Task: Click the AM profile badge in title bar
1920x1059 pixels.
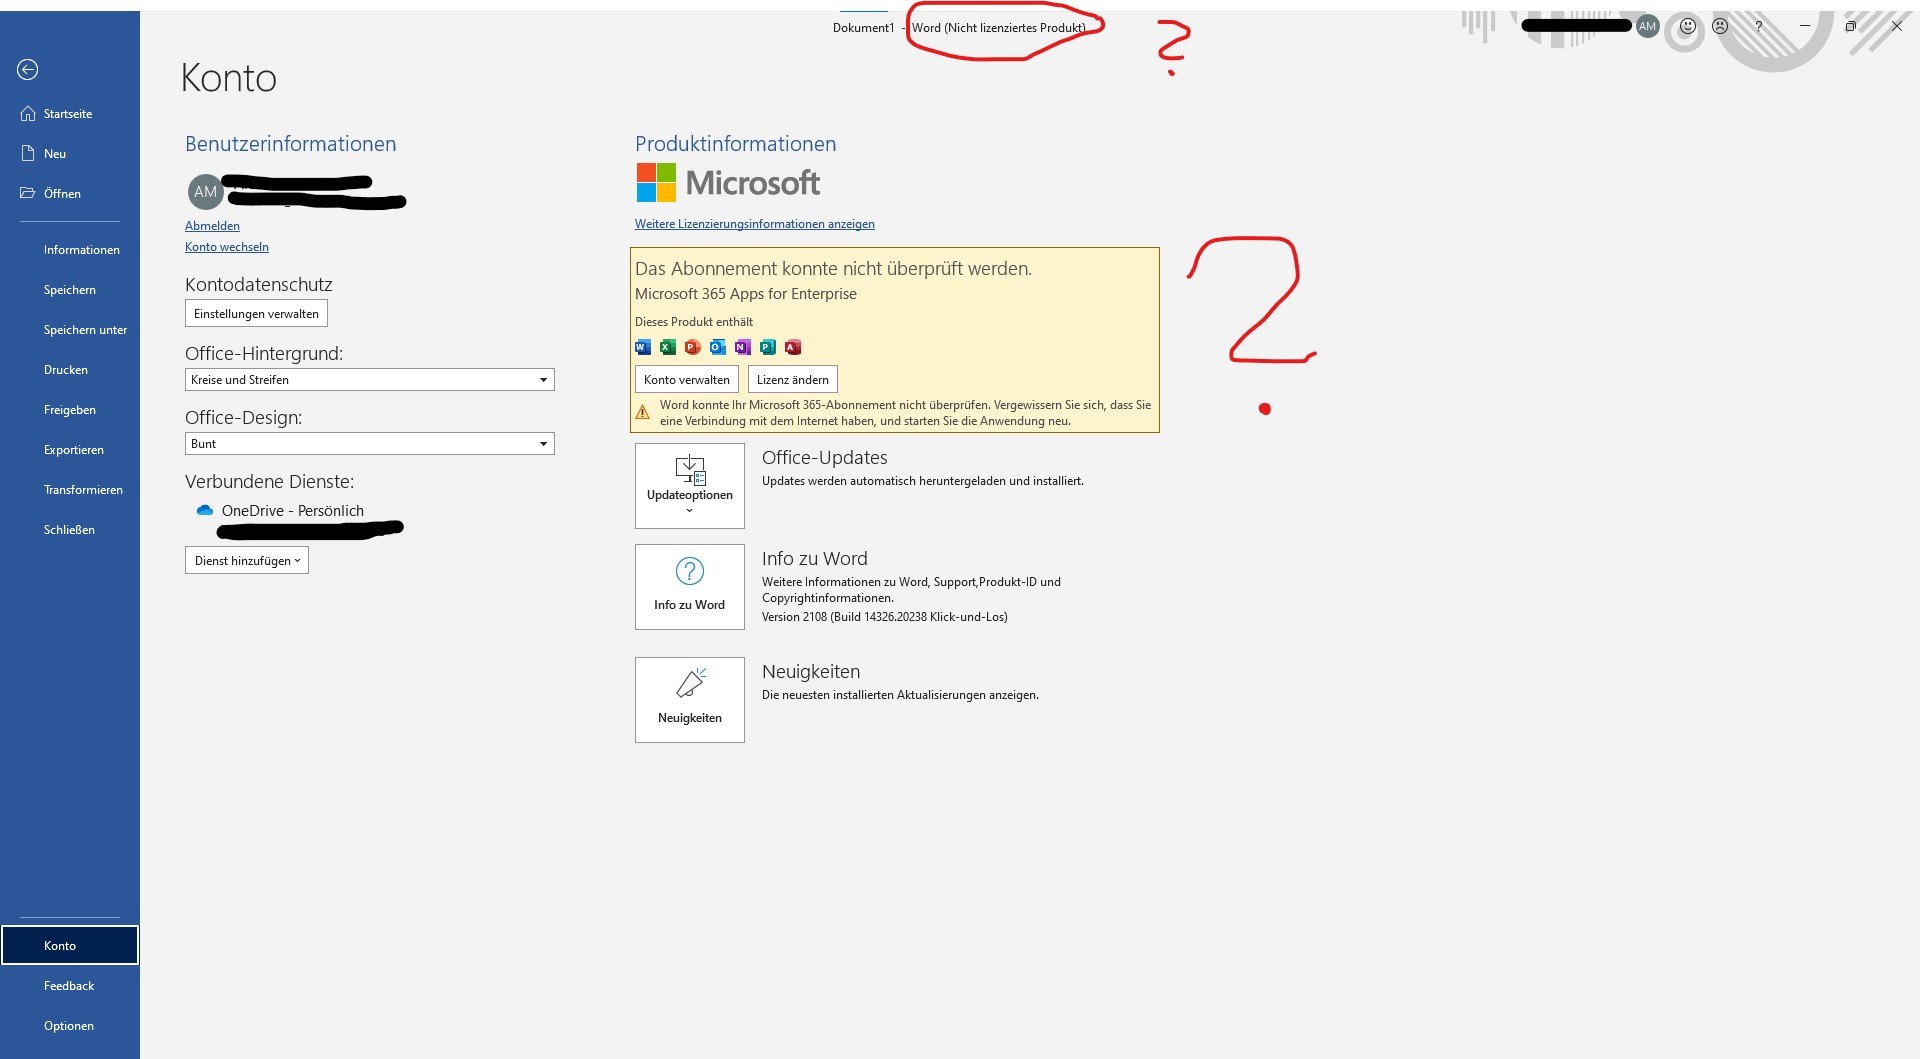Action: (x=1647, y=27)
